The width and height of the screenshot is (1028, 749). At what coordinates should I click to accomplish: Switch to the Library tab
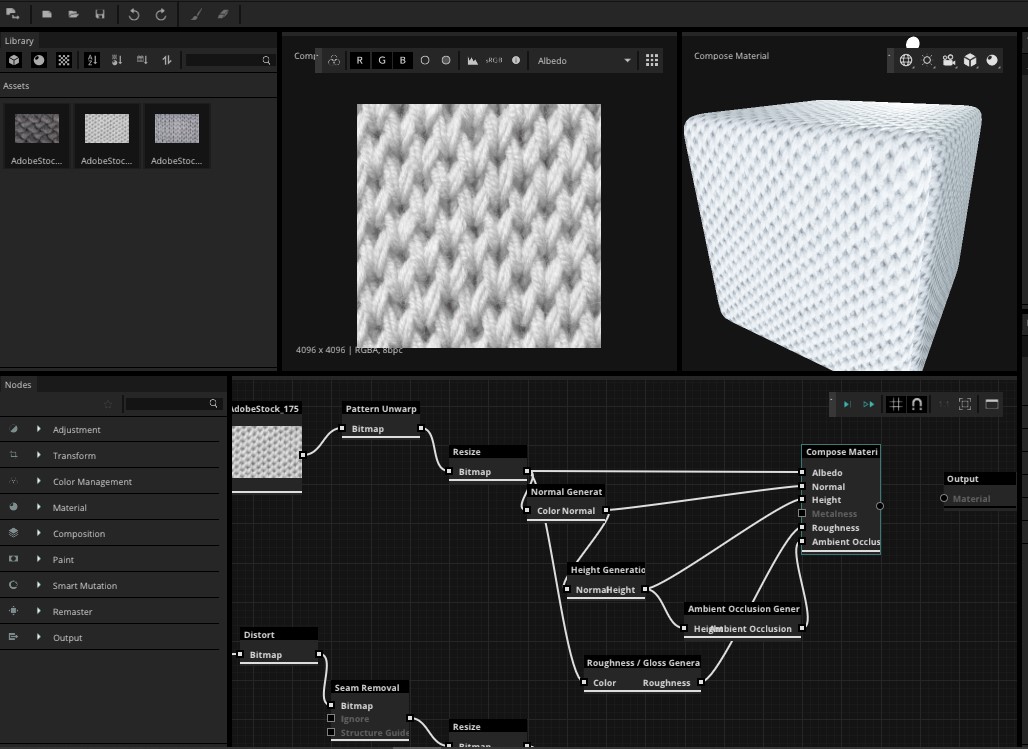pyautogui.click(x=19, y=41)
